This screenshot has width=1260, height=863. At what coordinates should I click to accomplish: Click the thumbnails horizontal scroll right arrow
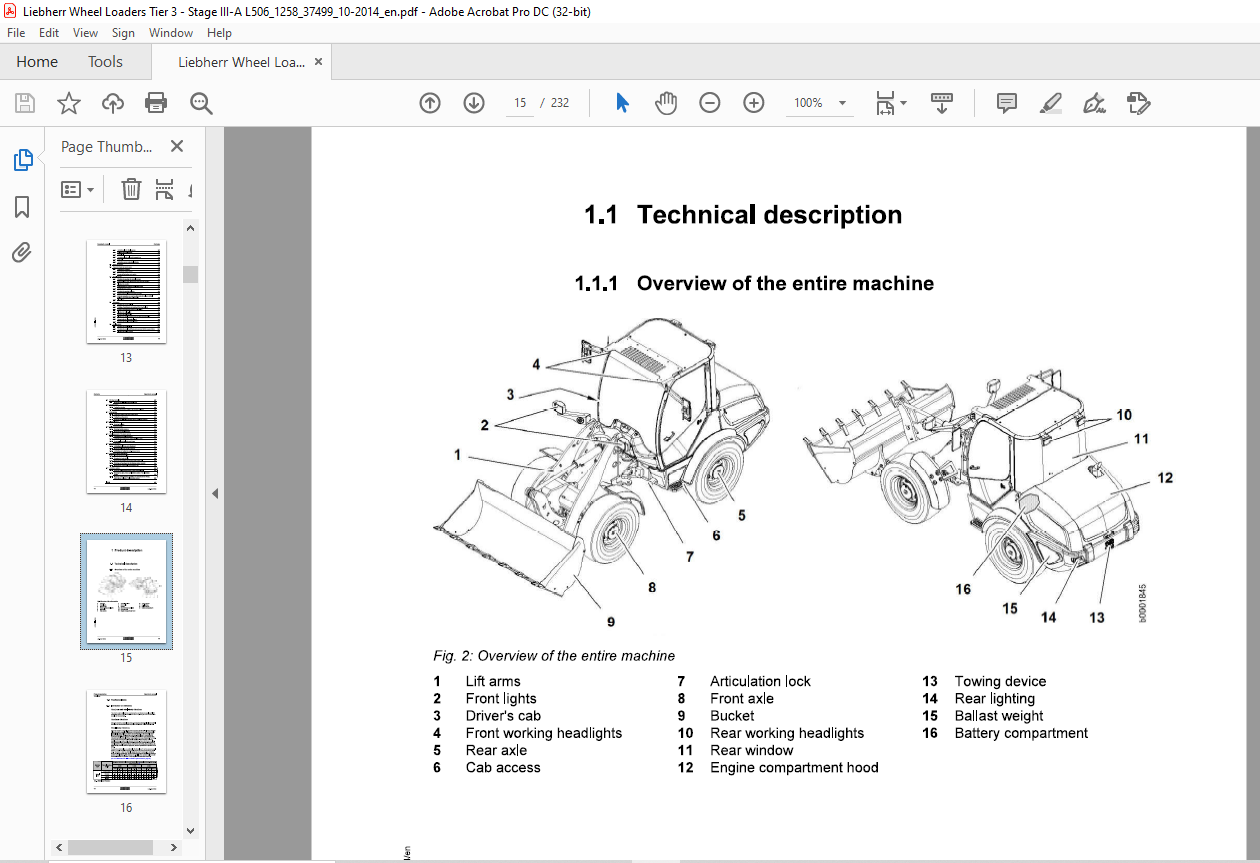point(176,847)
